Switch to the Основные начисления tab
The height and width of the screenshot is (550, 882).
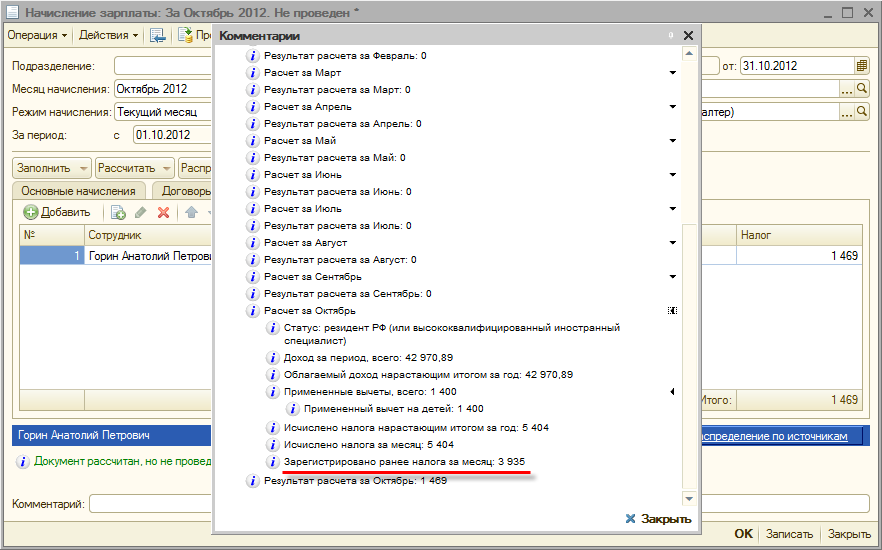78,191
